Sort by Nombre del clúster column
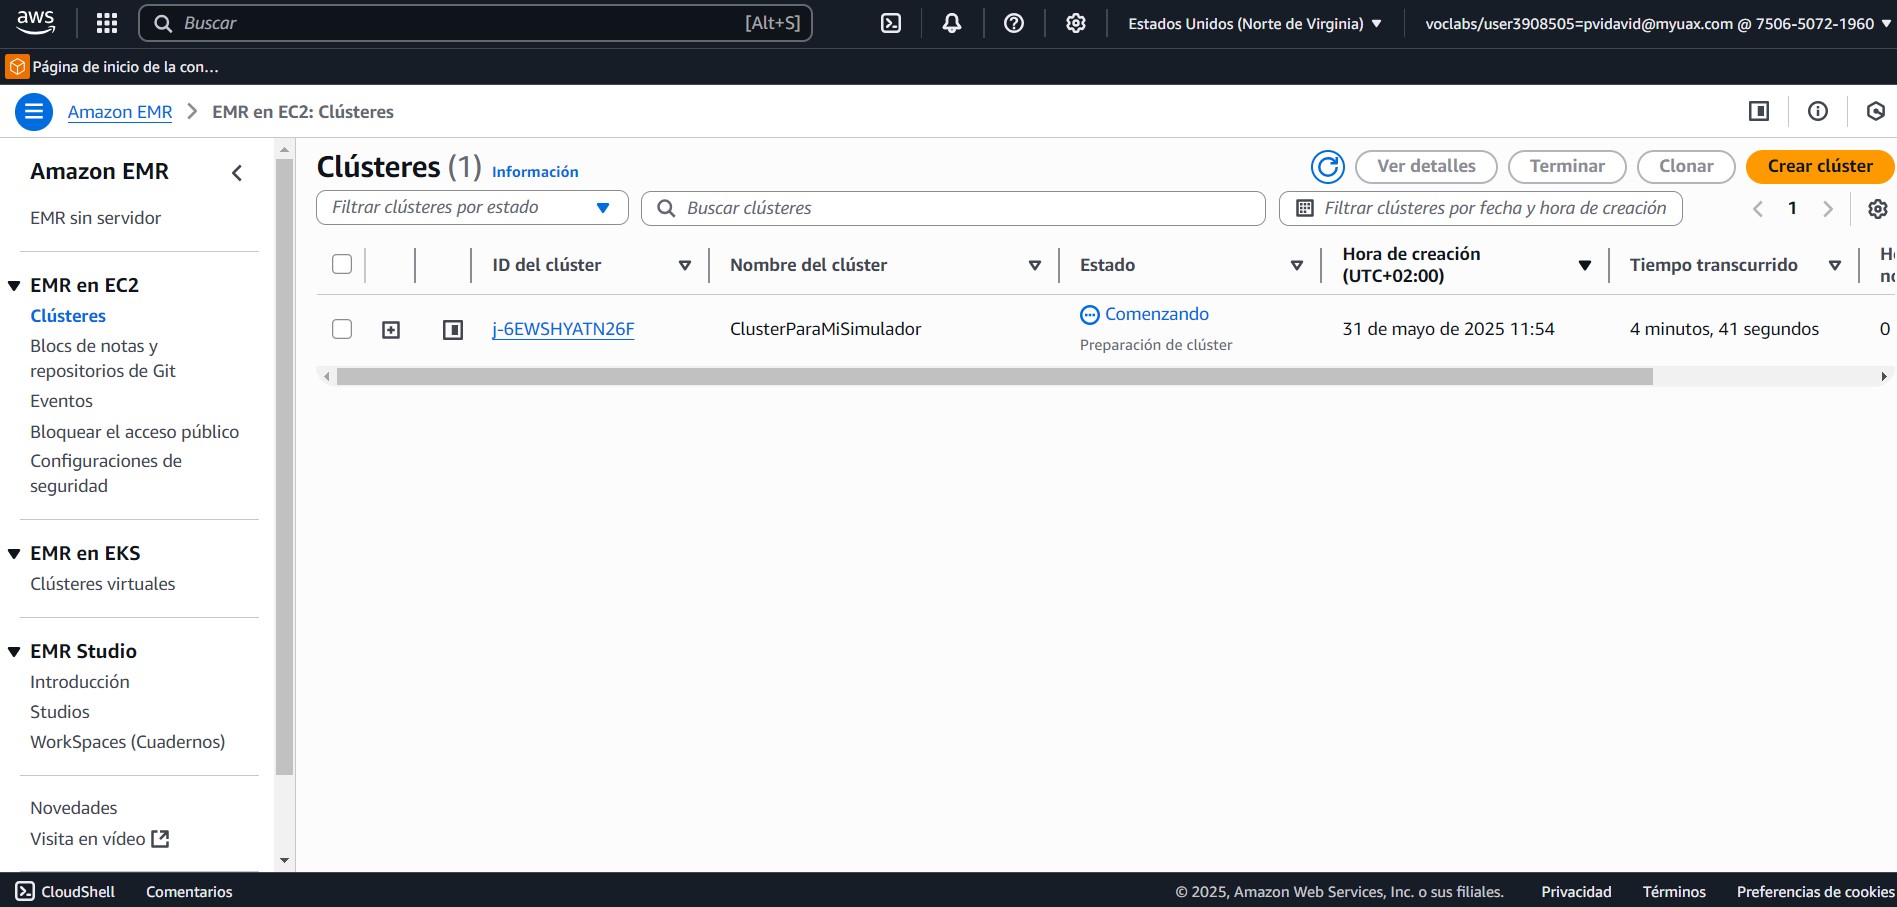The width and height of the screenshot is (1897, 907). point(1035,265)
